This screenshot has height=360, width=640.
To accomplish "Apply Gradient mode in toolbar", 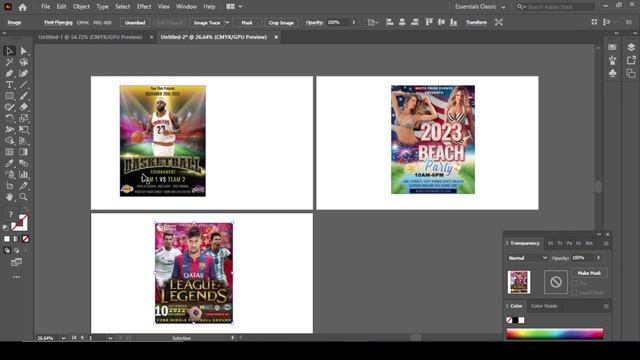I will click(x=16, y=239).
